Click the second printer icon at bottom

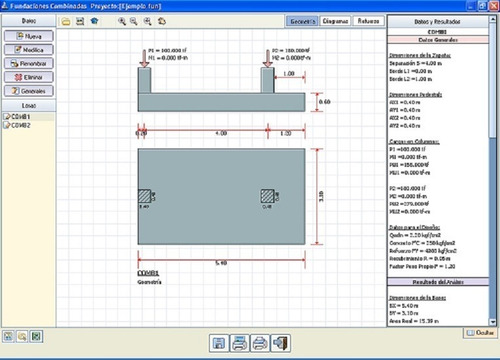click(x=260, y=343)
